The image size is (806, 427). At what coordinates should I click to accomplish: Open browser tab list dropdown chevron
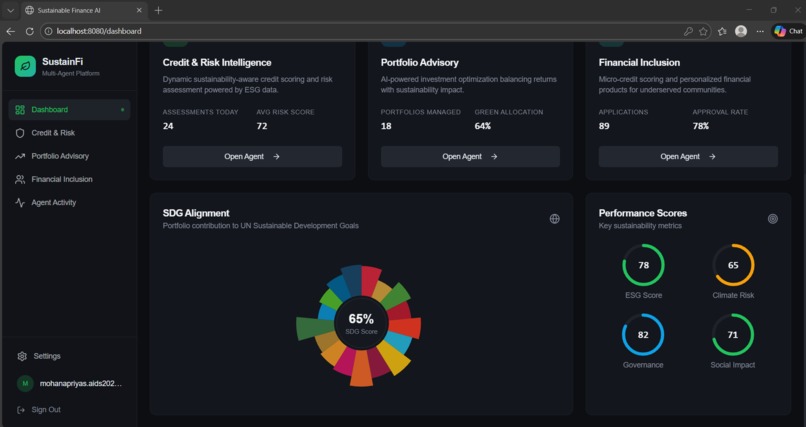(10, 10)
